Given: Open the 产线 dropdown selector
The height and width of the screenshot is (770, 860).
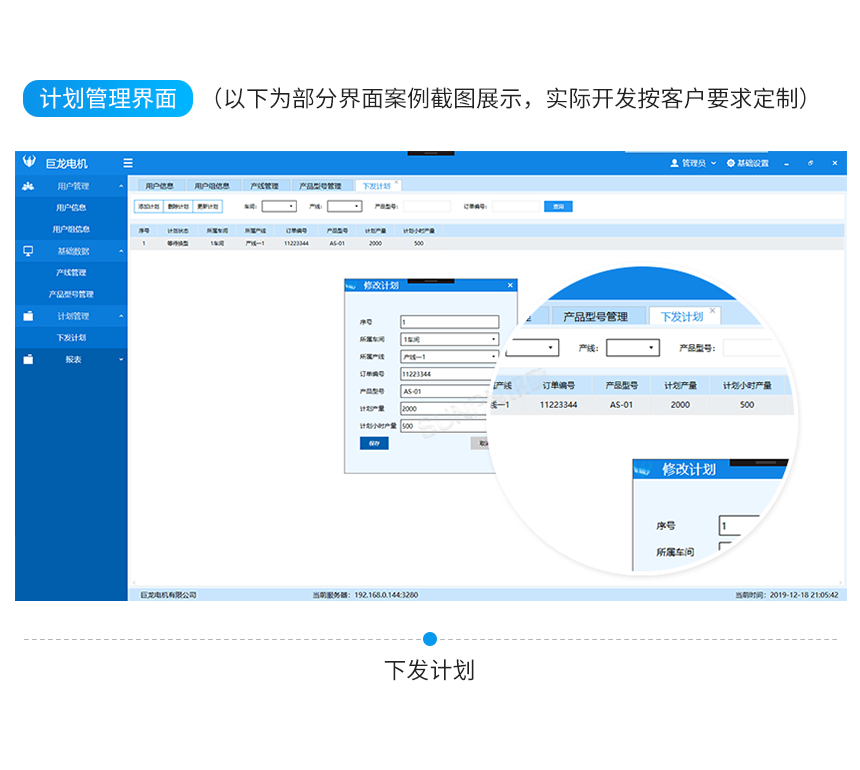Looking at the screenshot, I should (x=346, y=206).
